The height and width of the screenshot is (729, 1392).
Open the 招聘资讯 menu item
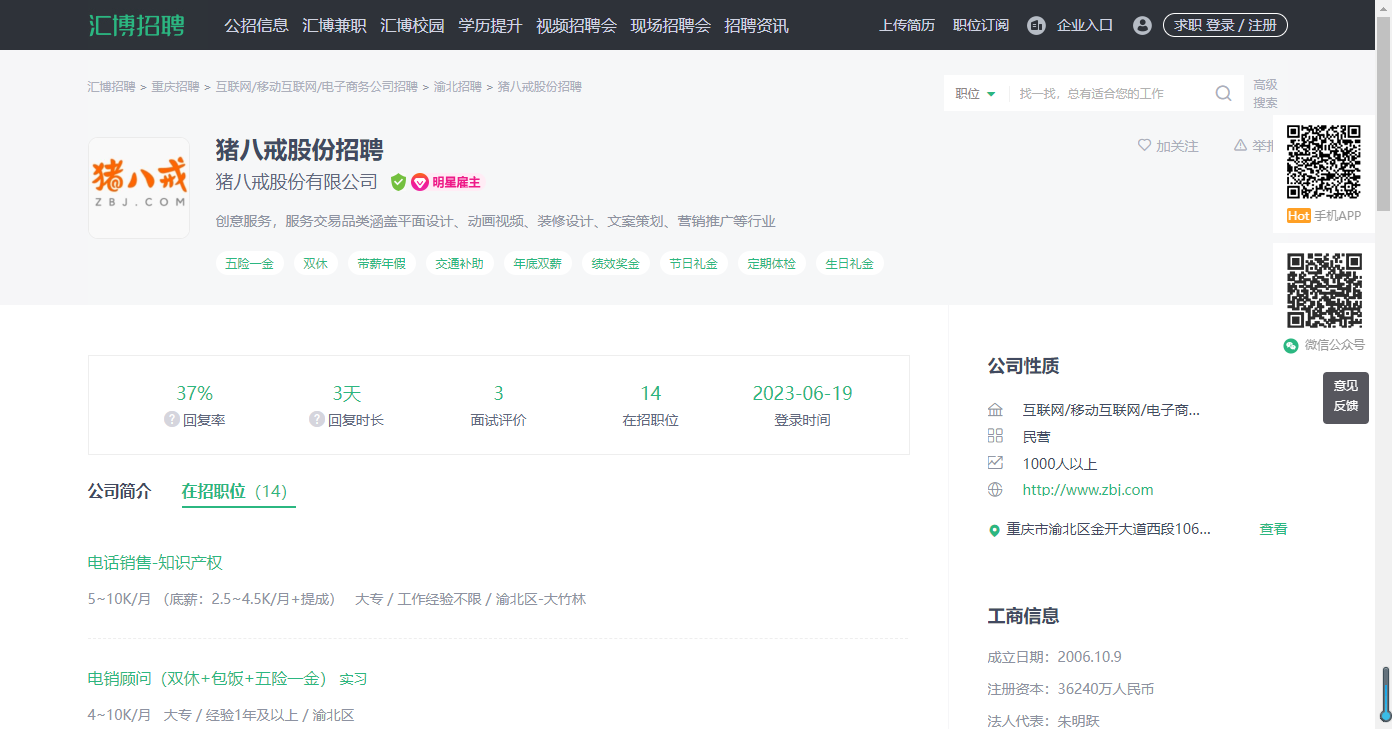tap(757, 26)
